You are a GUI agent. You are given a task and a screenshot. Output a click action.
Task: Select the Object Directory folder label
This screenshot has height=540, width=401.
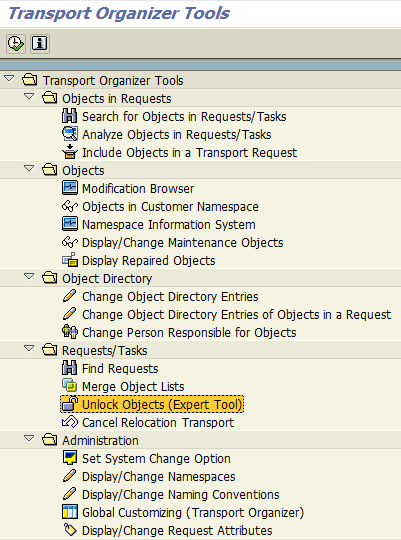tap(107, 279)
